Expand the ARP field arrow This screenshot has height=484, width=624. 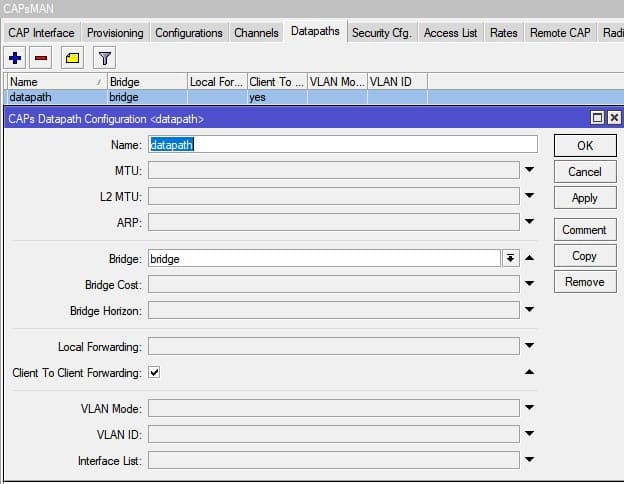(529, 221)
